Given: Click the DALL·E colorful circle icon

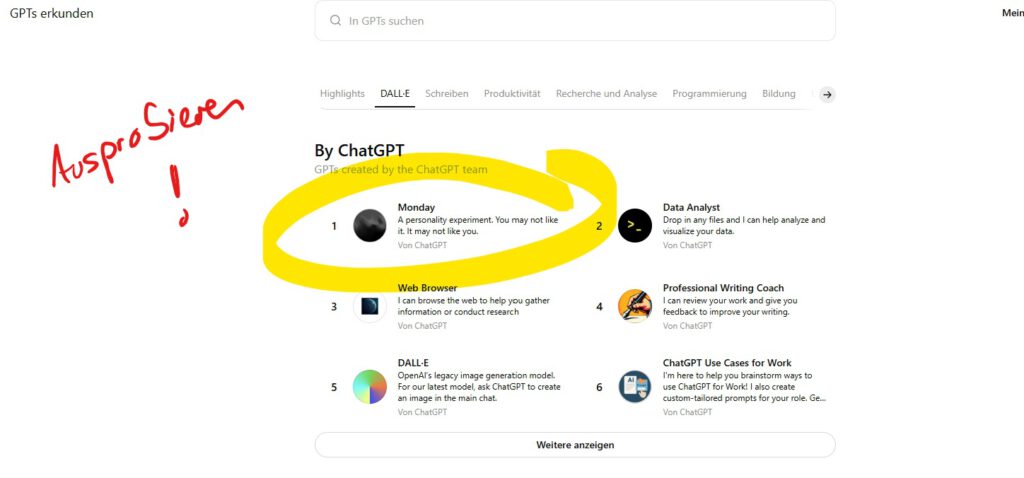Looking at the screenshot, I should (370, 387).
